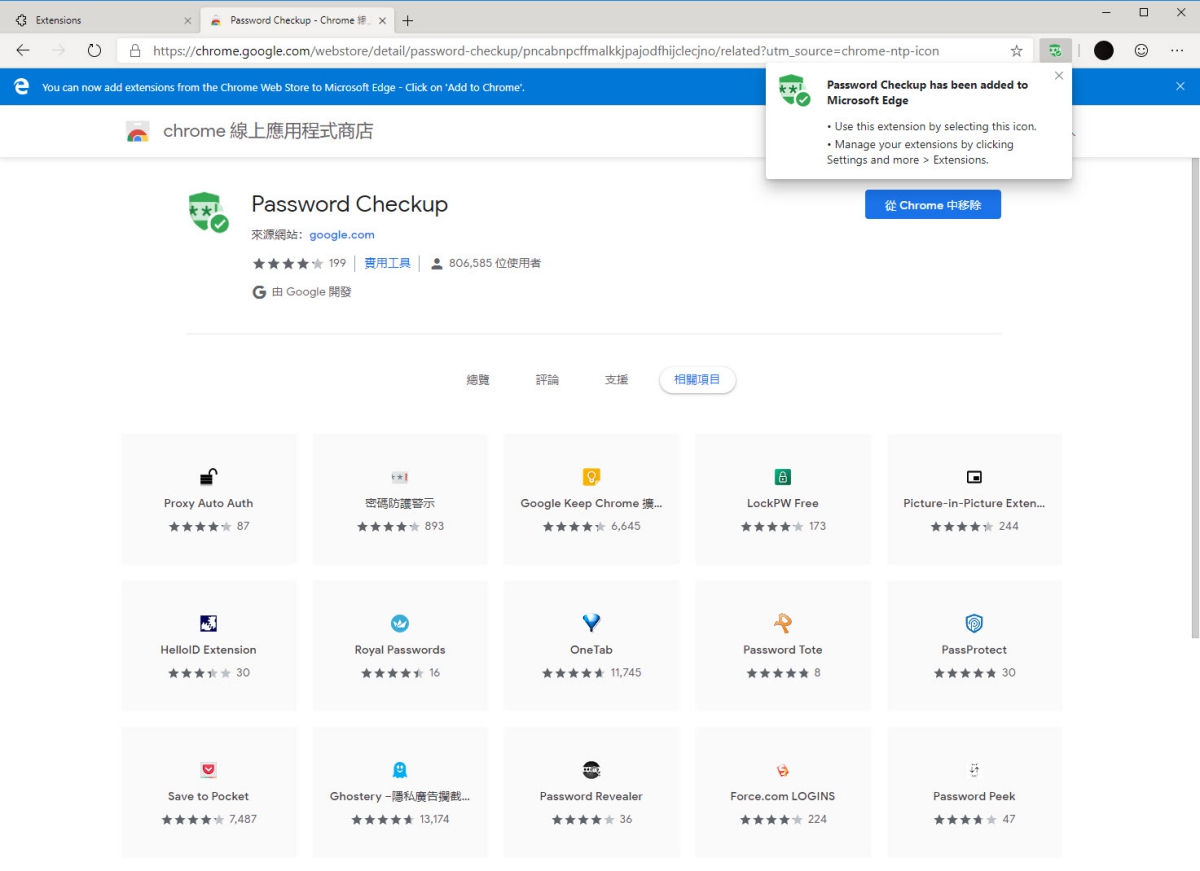Open the profile avatar icon
1200x871 pixels.
(1104, 50)
